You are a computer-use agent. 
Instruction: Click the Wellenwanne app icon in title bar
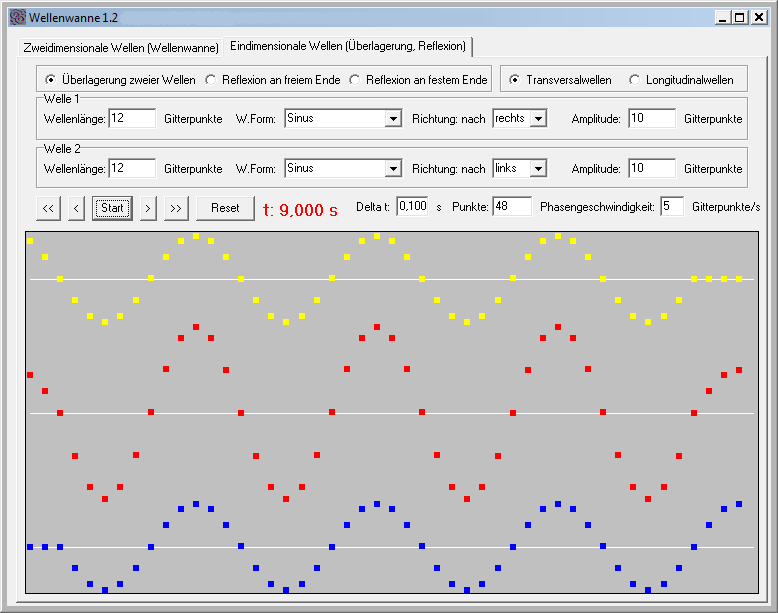point(16,17)
